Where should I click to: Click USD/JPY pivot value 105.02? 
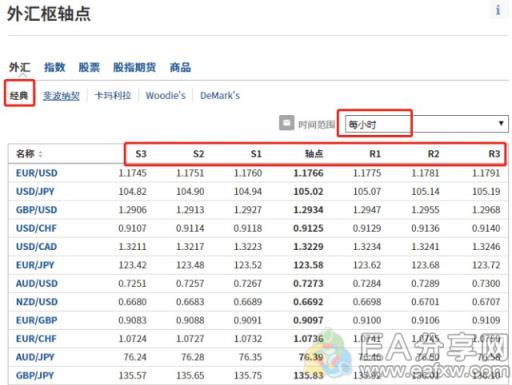308,192
